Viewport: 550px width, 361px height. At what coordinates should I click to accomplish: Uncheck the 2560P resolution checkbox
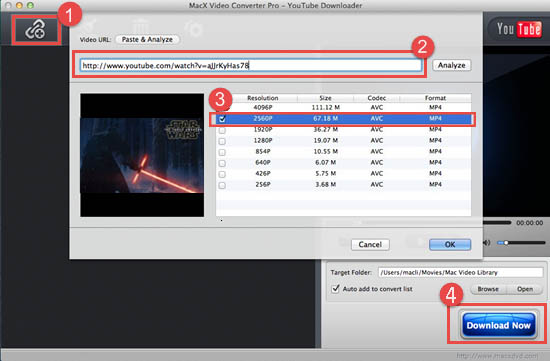pyautogui.click(x=222, y=119)
